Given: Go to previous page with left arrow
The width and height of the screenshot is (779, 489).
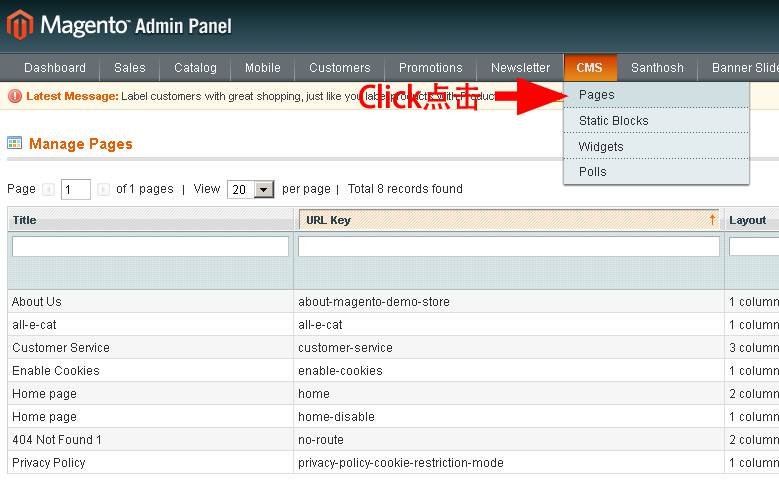Looking at the screenshot, I should (47, 189).
